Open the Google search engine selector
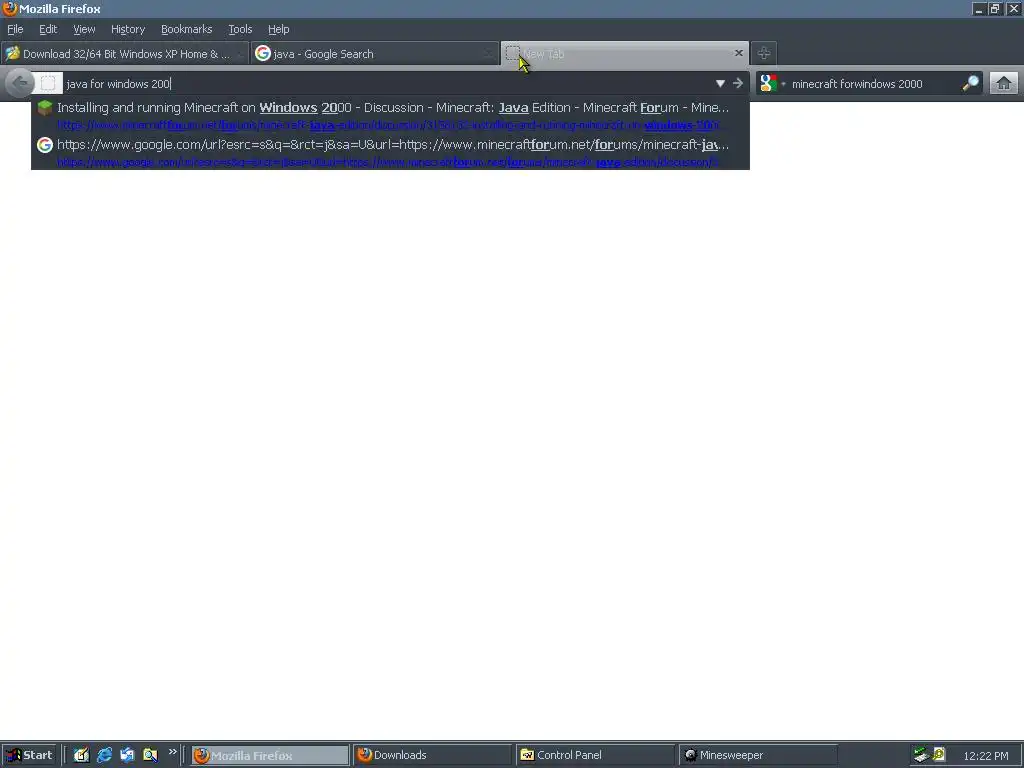Image resolution: width=1024 pixels, height=768 pixels. pos(772,83)
